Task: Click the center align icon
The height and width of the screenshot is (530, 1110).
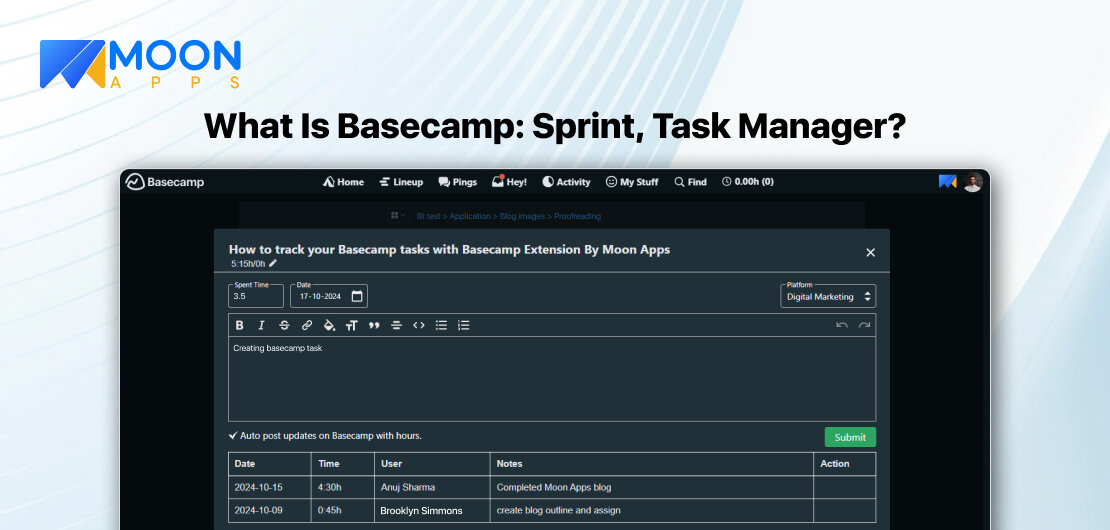Action: coord(396,326)
